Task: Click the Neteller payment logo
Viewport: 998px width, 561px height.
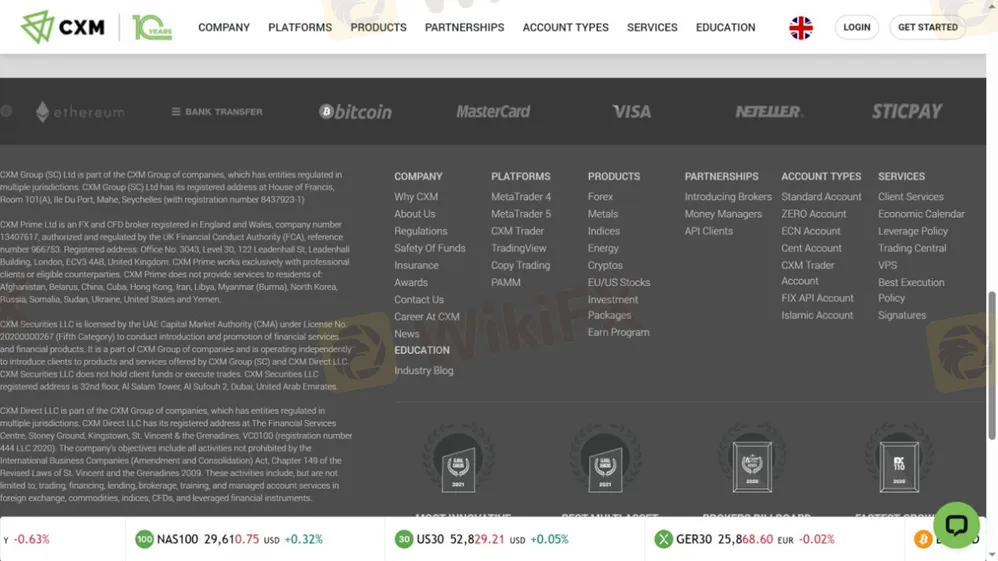Action: [x=769, y=111]
